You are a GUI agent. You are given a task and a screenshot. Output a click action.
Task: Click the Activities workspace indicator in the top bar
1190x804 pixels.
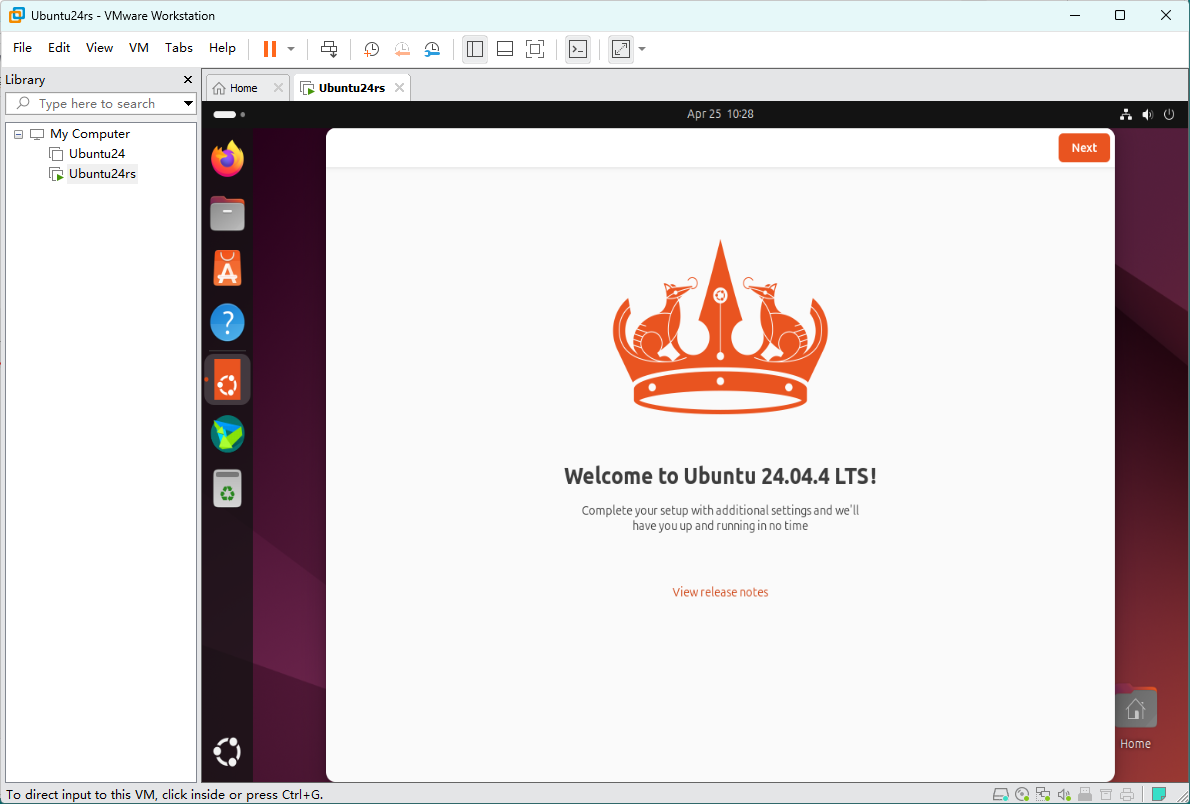click(229, 115)
